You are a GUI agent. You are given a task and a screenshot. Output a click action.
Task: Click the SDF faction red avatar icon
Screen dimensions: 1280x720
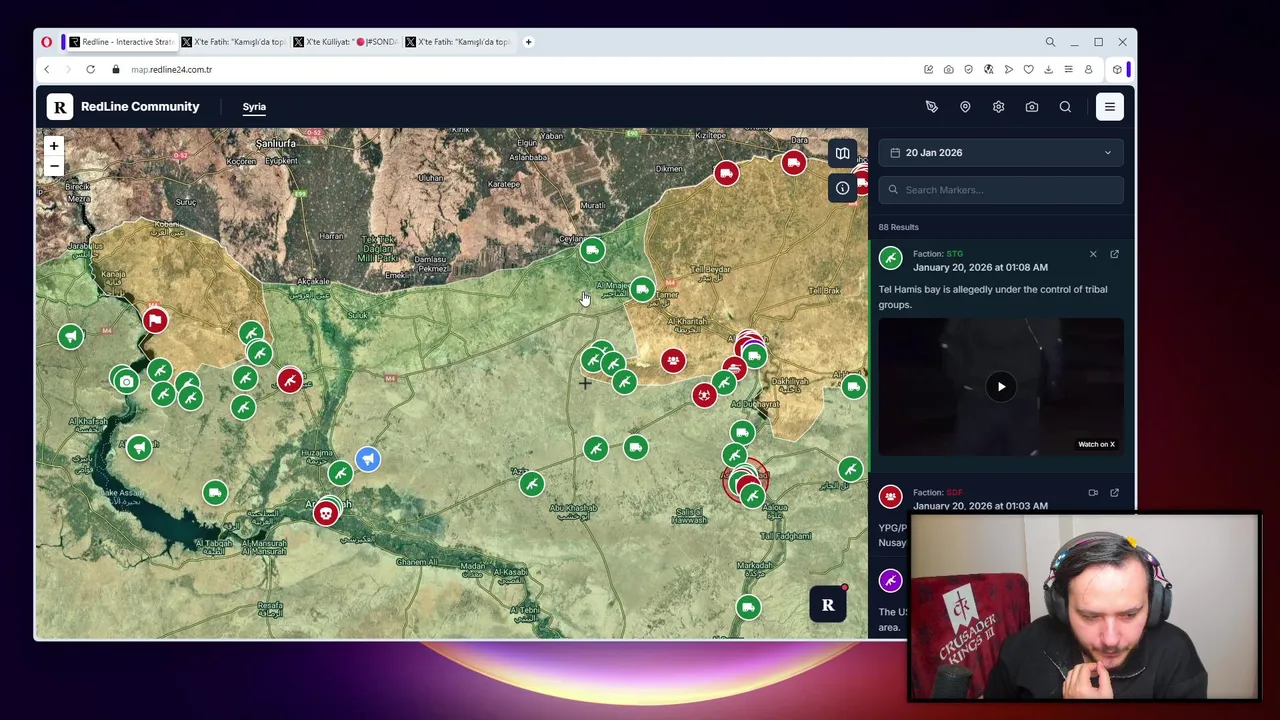890,497
